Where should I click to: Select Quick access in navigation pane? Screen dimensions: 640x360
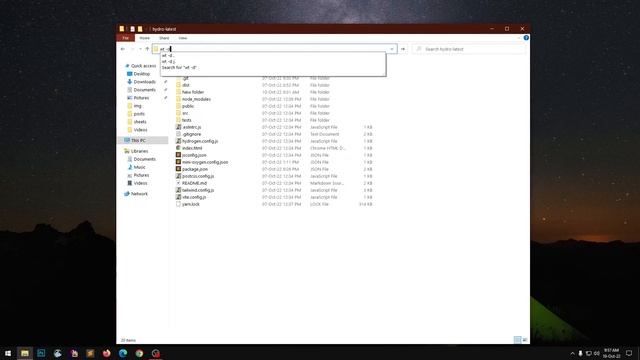coord(143,66)
